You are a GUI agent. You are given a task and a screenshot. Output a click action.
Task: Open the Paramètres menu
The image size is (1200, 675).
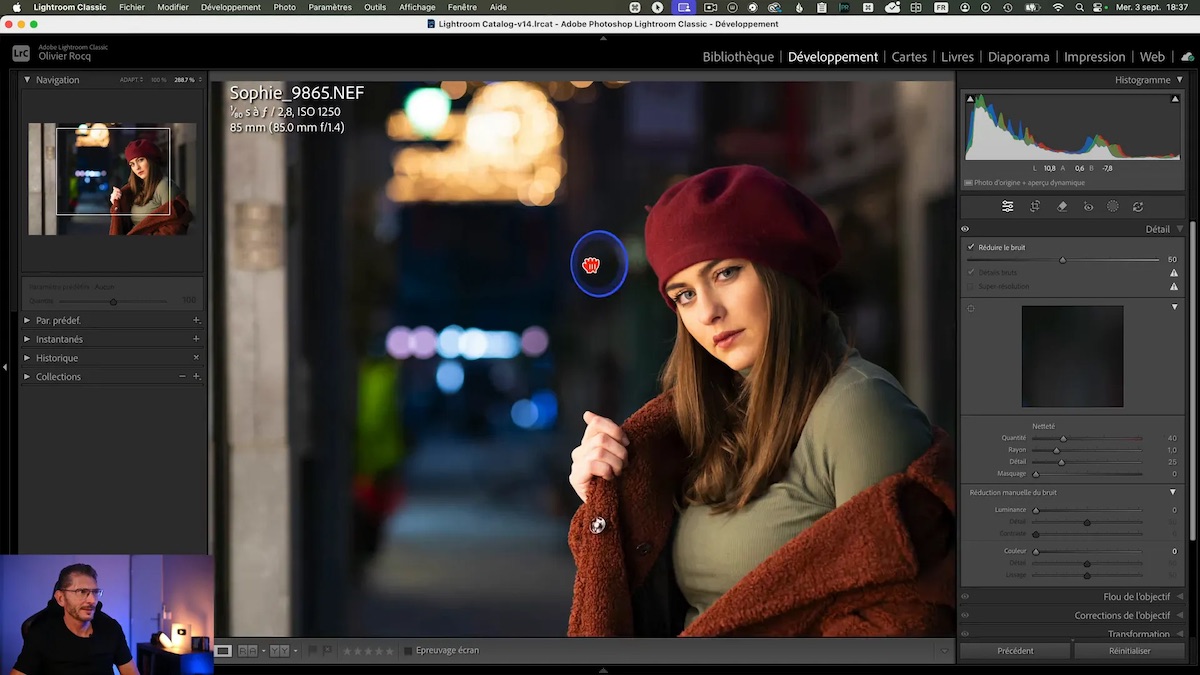330,7
